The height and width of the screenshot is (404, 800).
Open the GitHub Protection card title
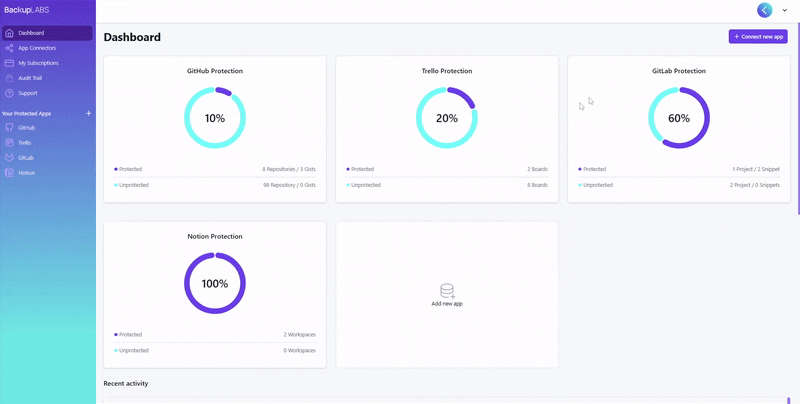(215, 71)
